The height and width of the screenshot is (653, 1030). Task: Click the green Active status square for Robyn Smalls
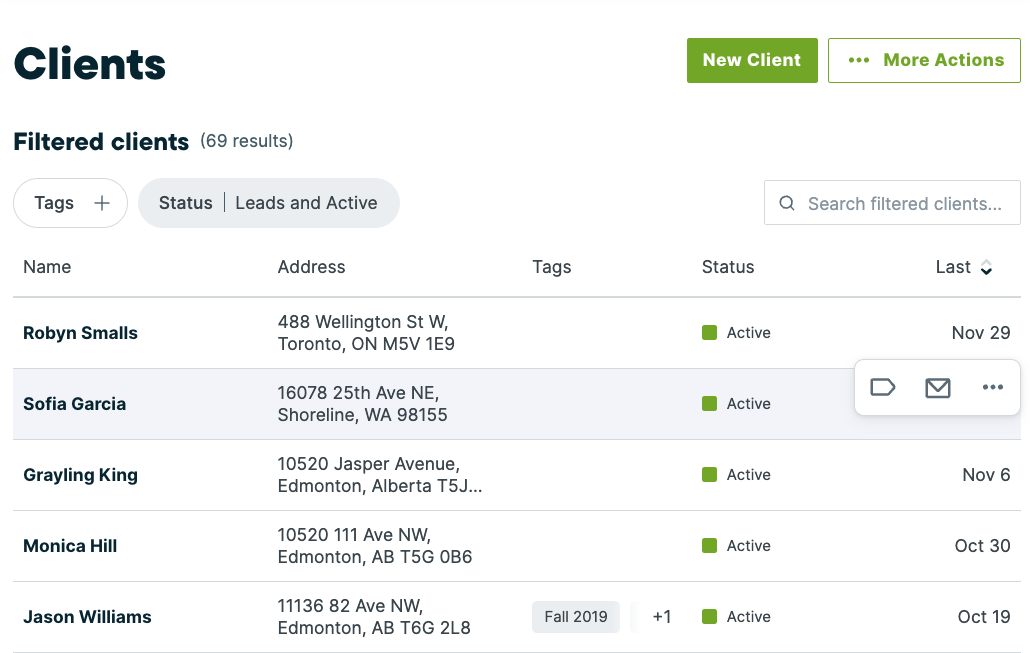click(x=710, y=333)
